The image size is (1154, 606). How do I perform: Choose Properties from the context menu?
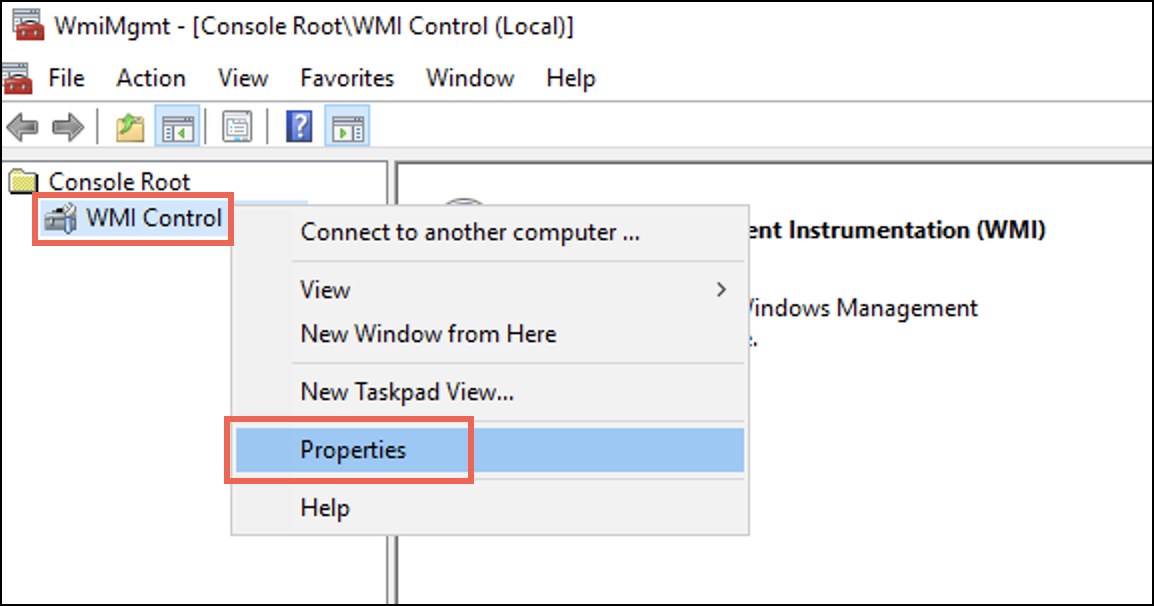point(353,450)
